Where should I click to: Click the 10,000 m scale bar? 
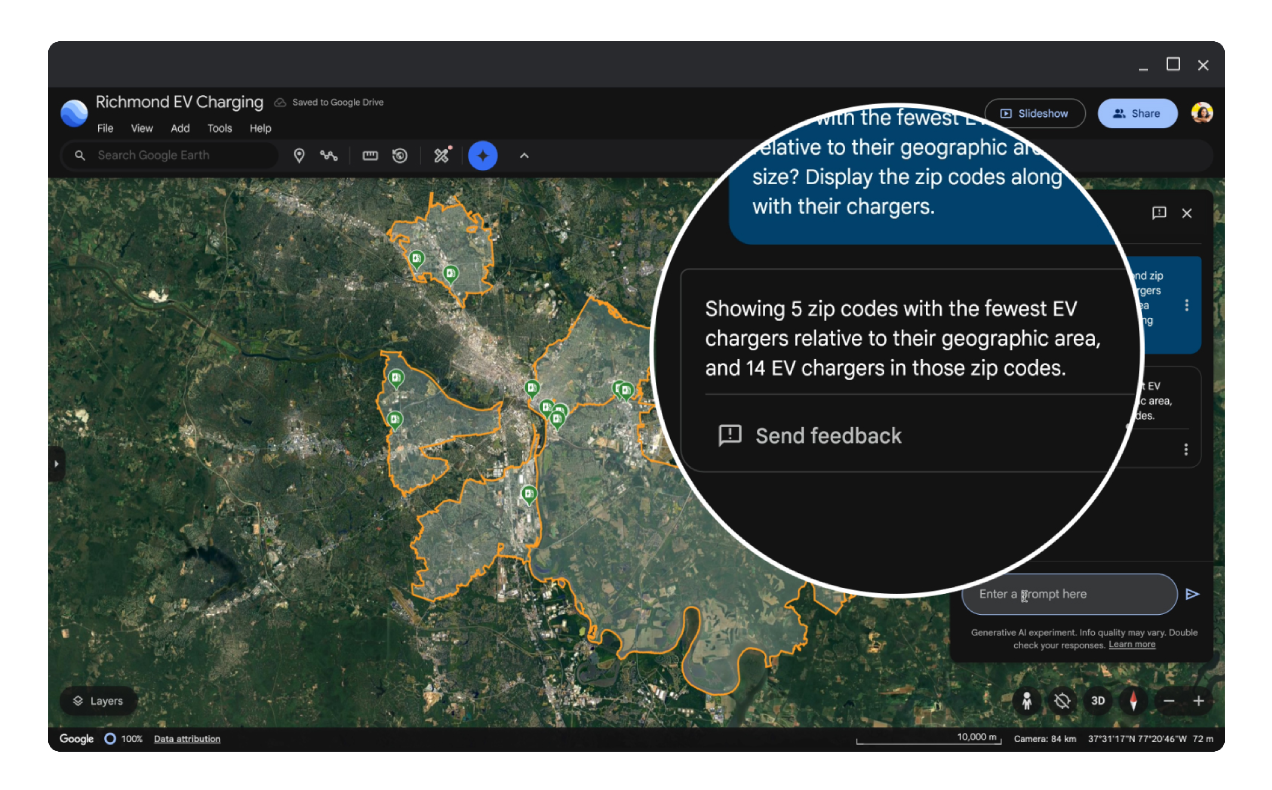click(928, 739)
